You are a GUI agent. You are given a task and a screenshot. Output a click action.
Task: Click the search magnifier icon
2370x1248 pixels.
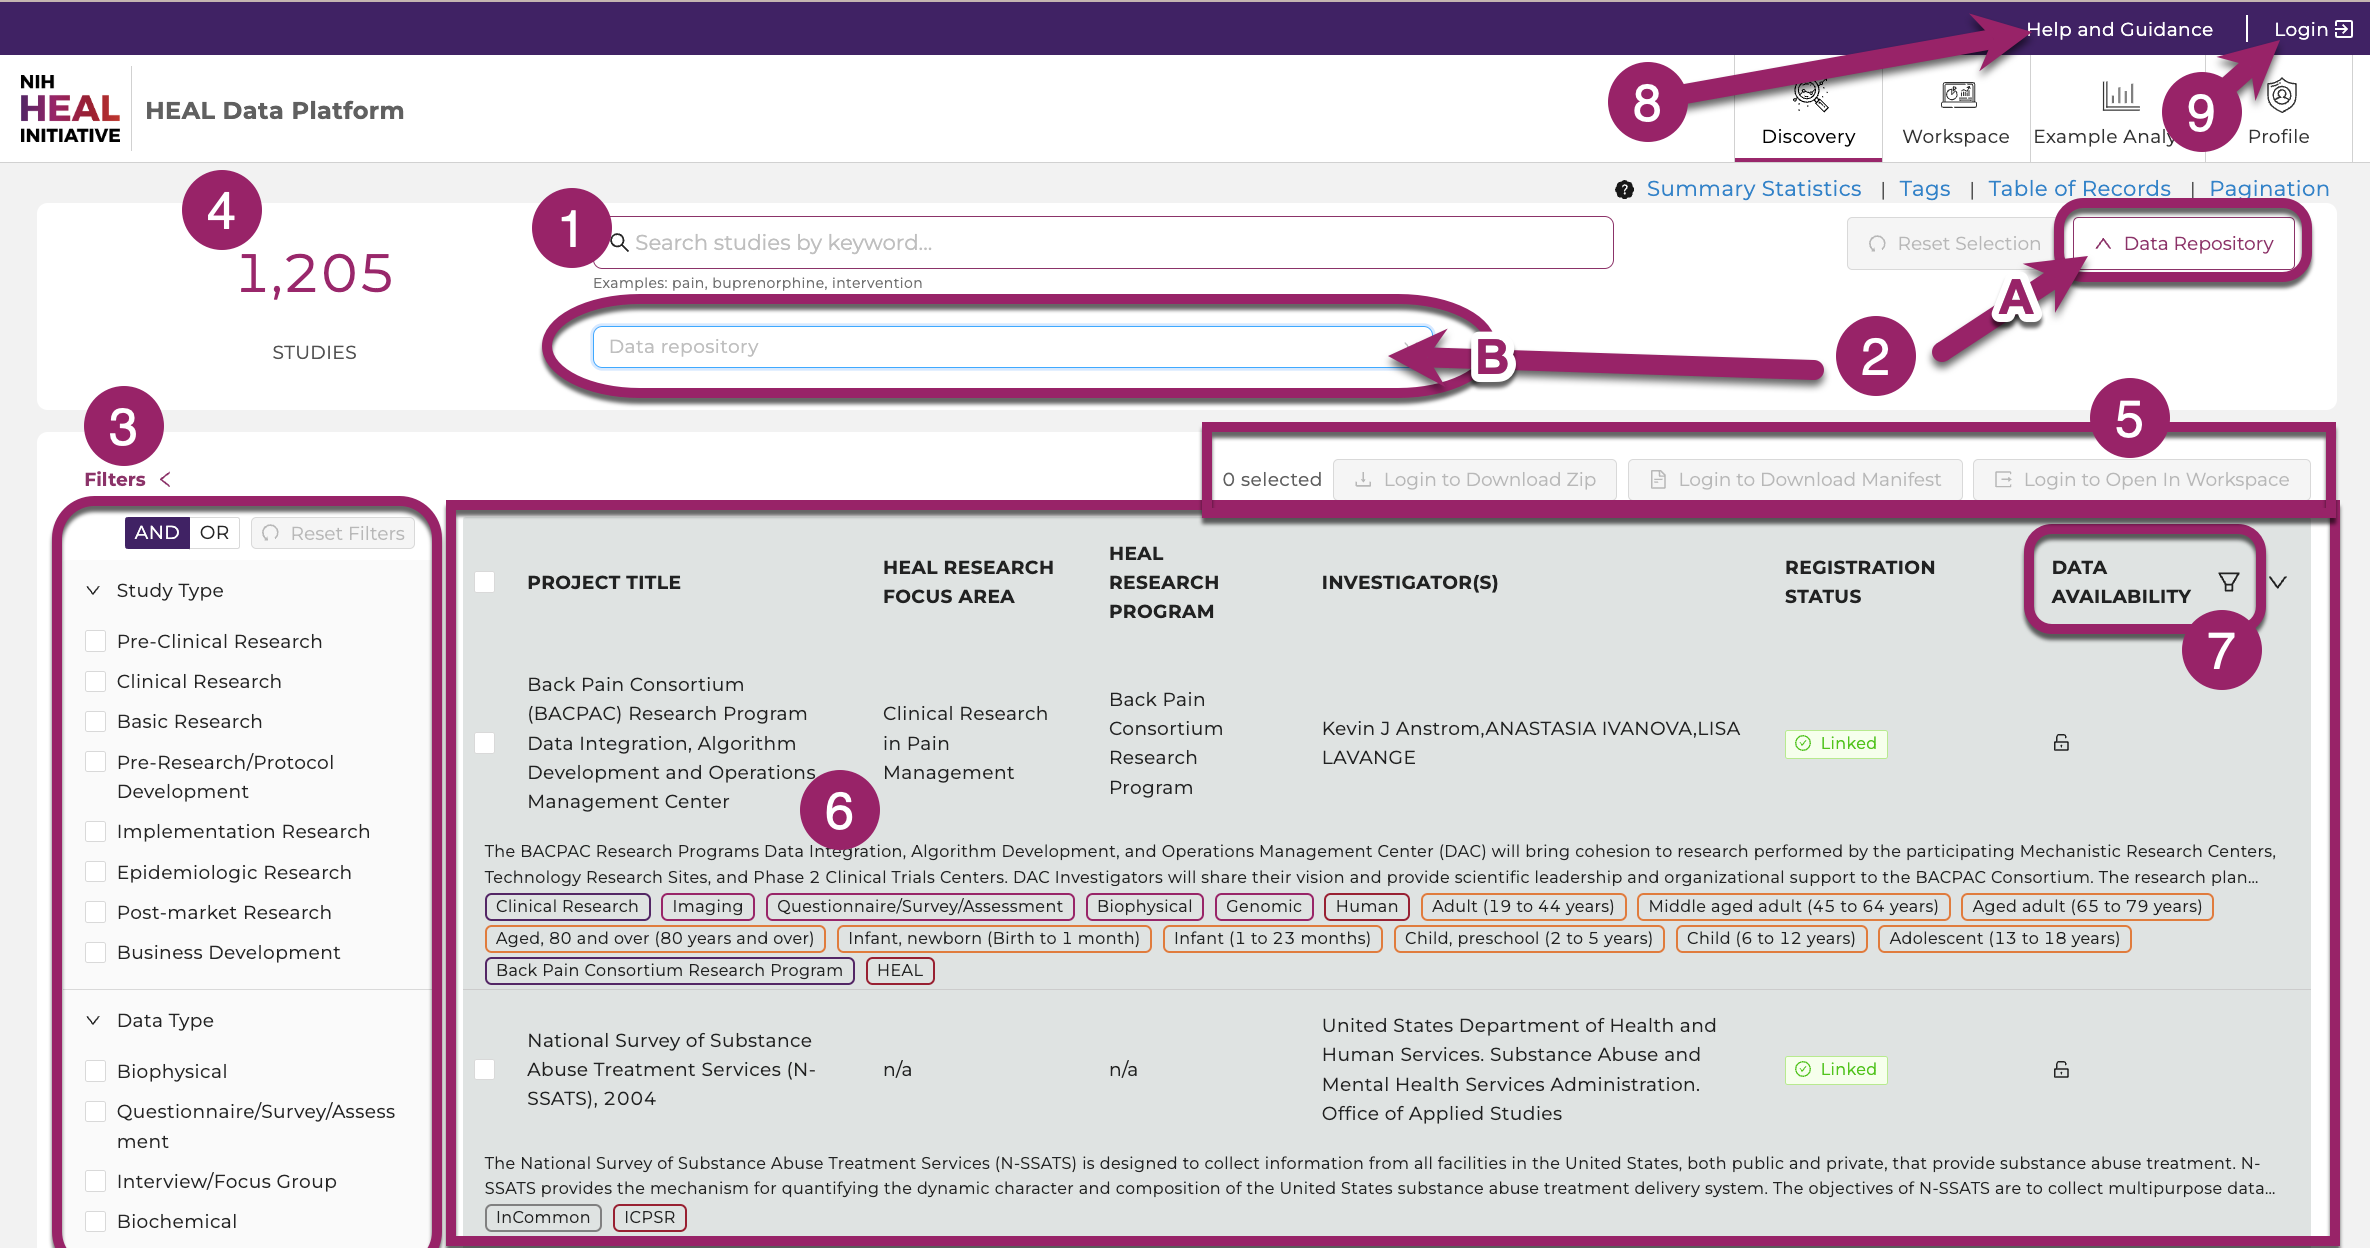click(619, 242)
